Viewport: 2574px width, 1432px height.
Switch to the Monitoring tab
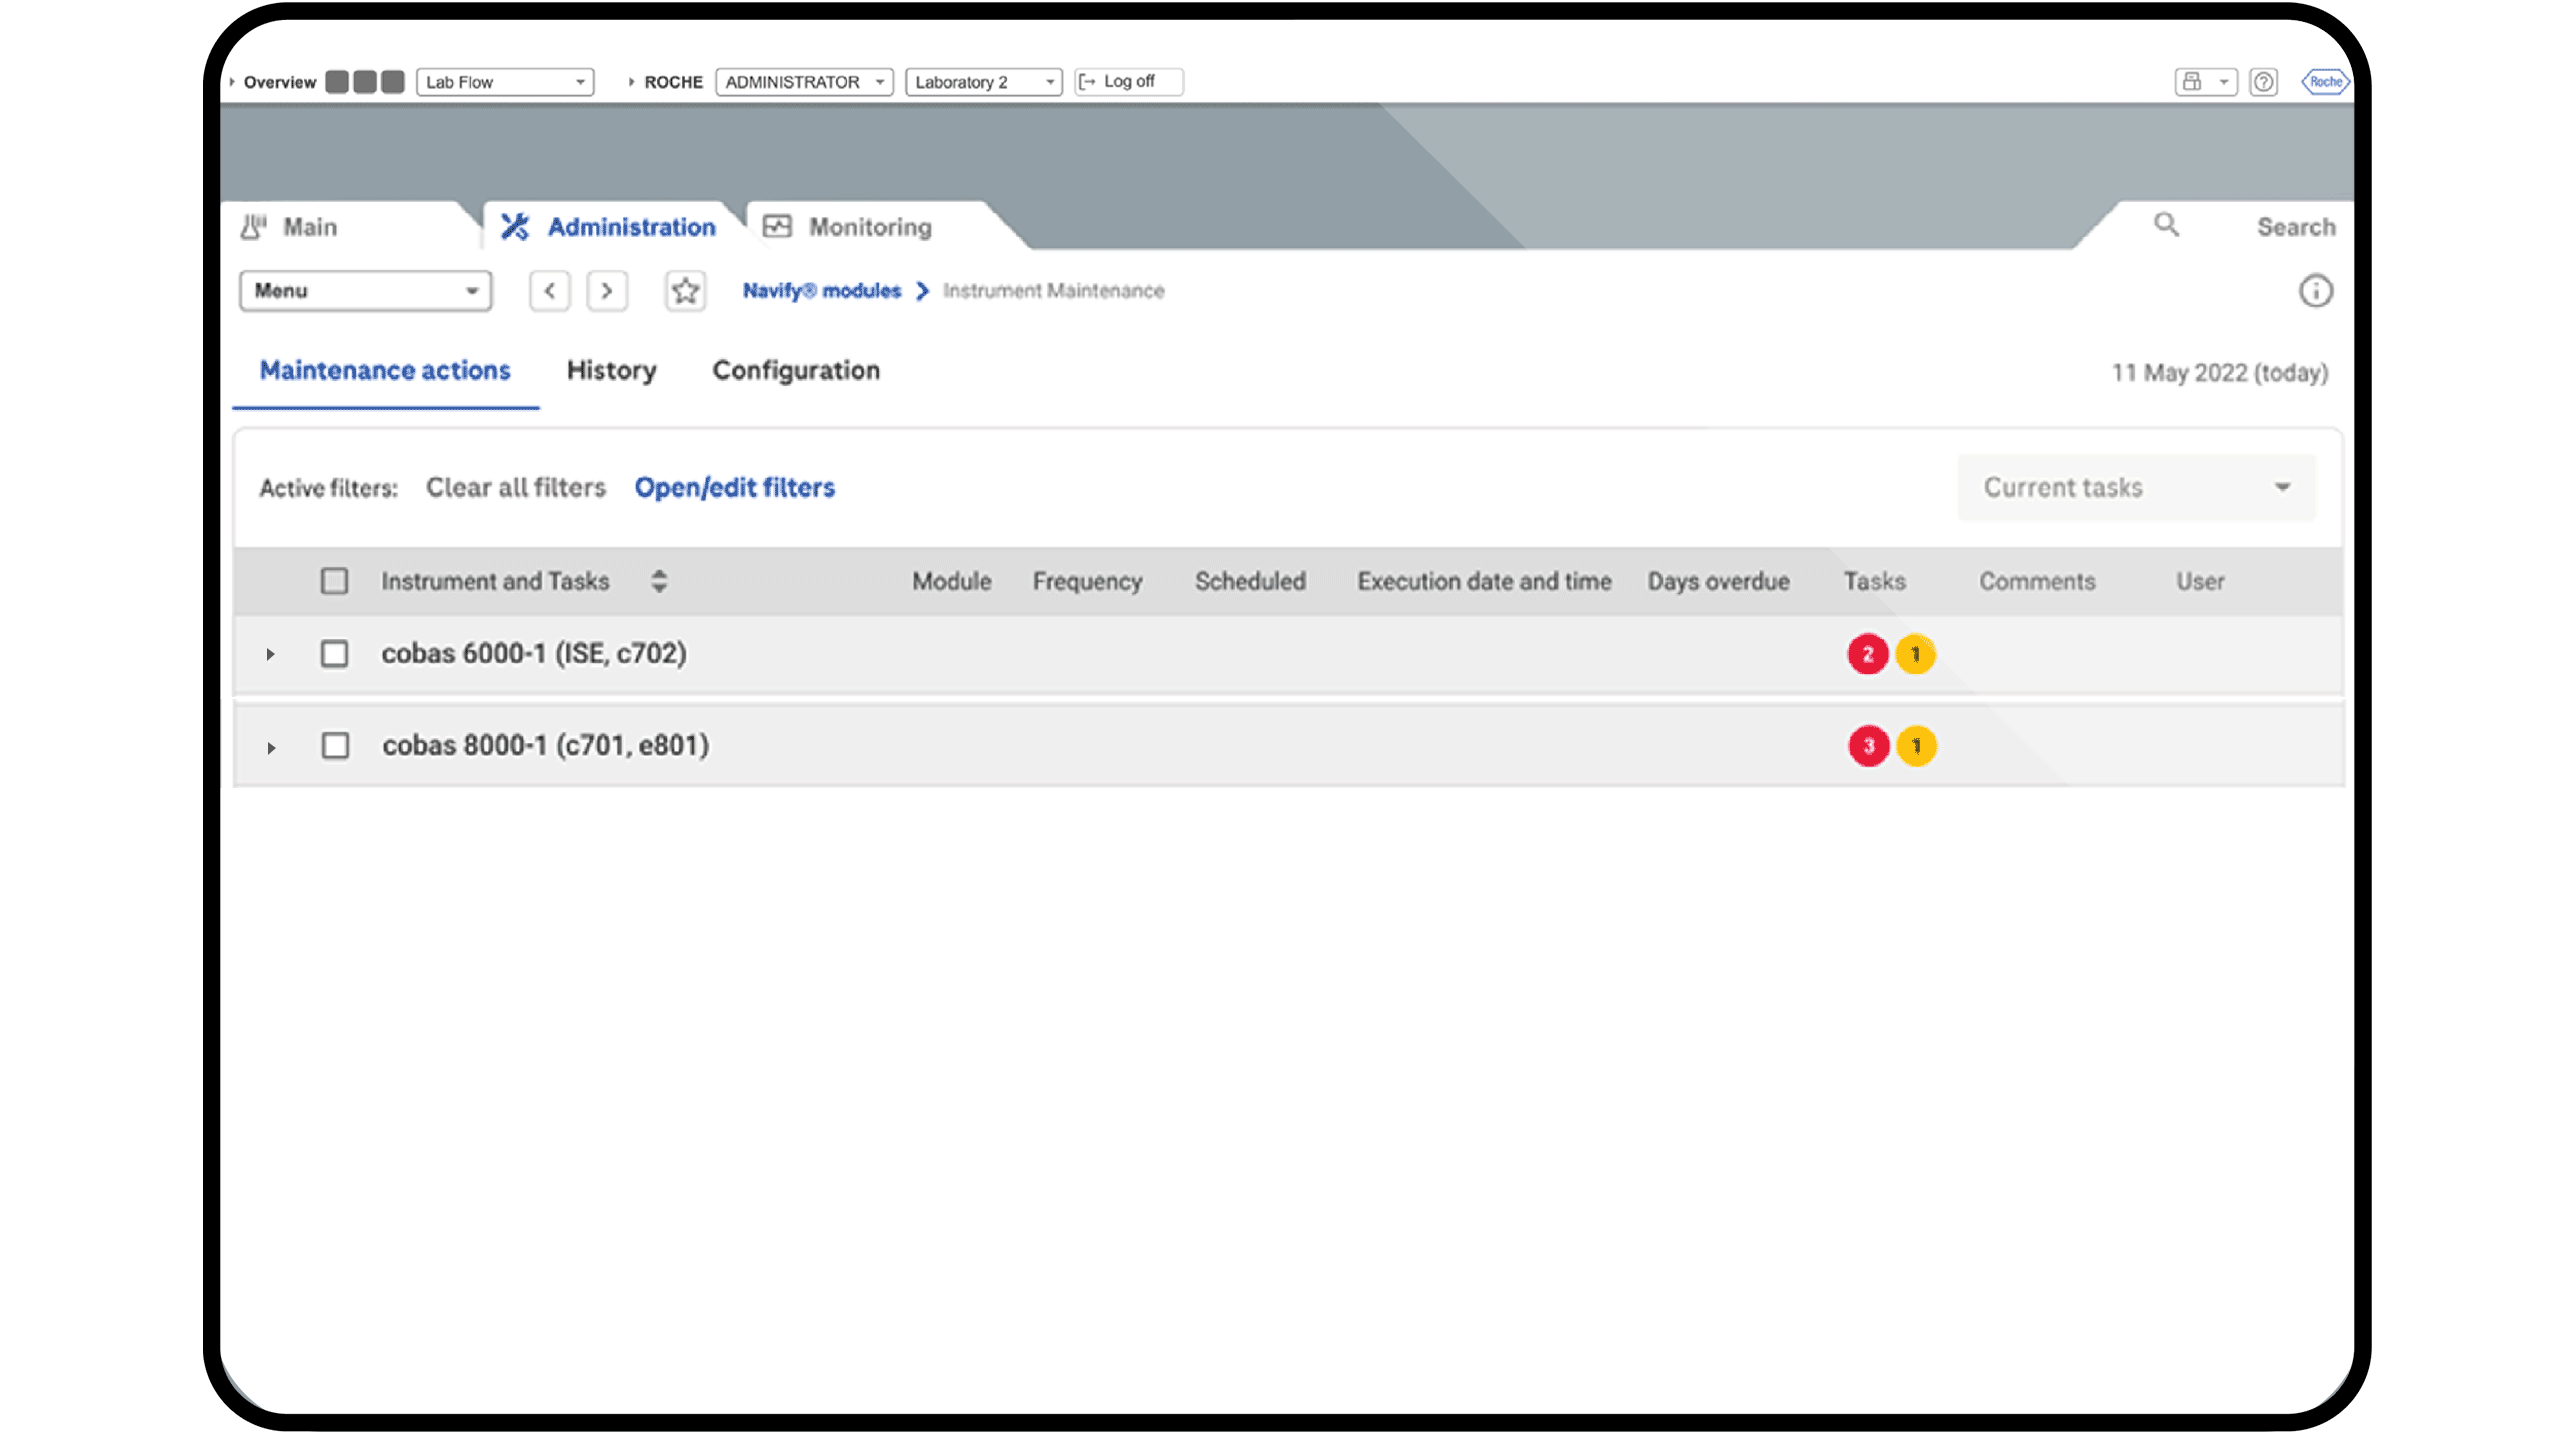coord(870,227)
